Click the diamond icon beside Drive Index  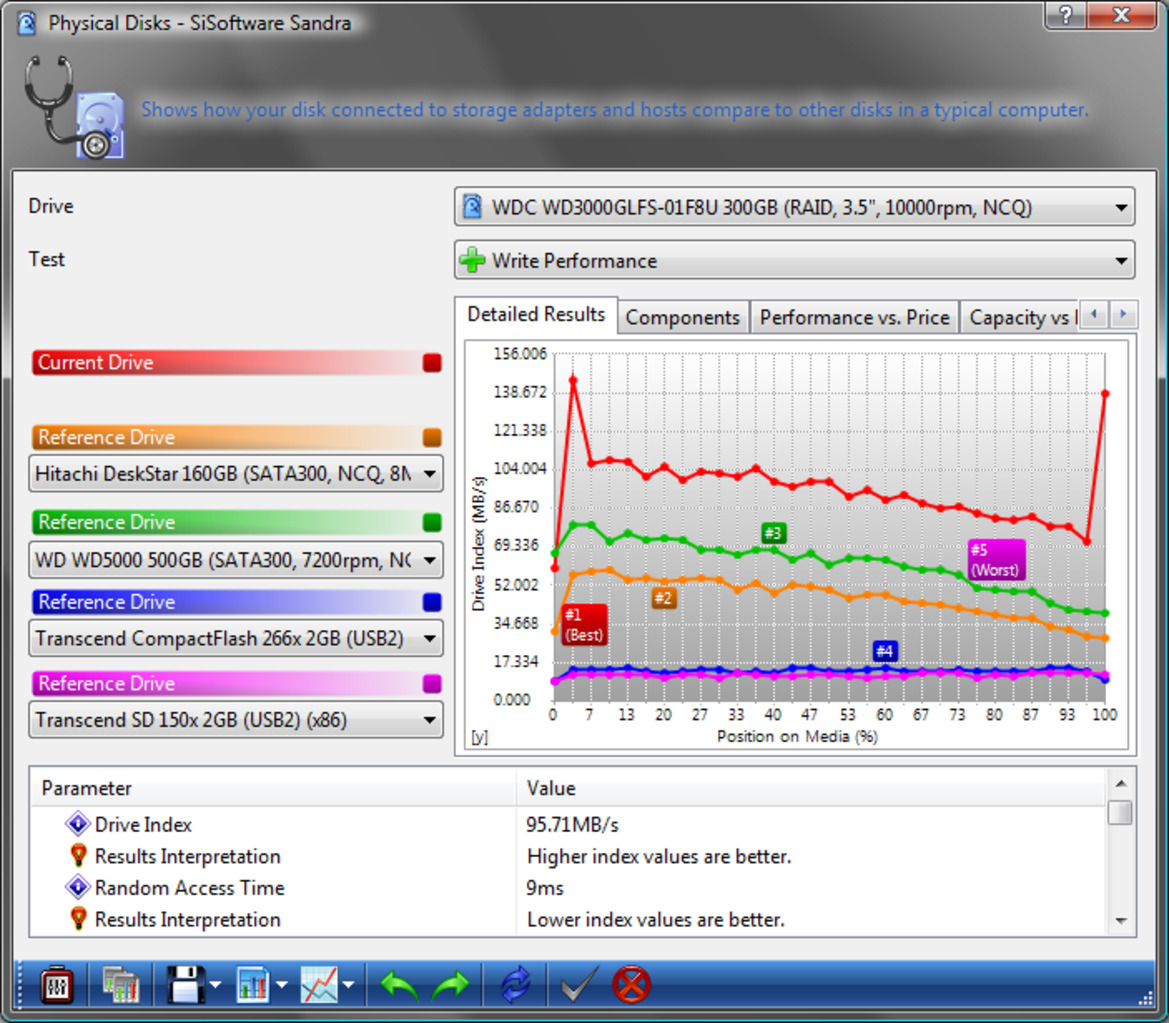78,824
